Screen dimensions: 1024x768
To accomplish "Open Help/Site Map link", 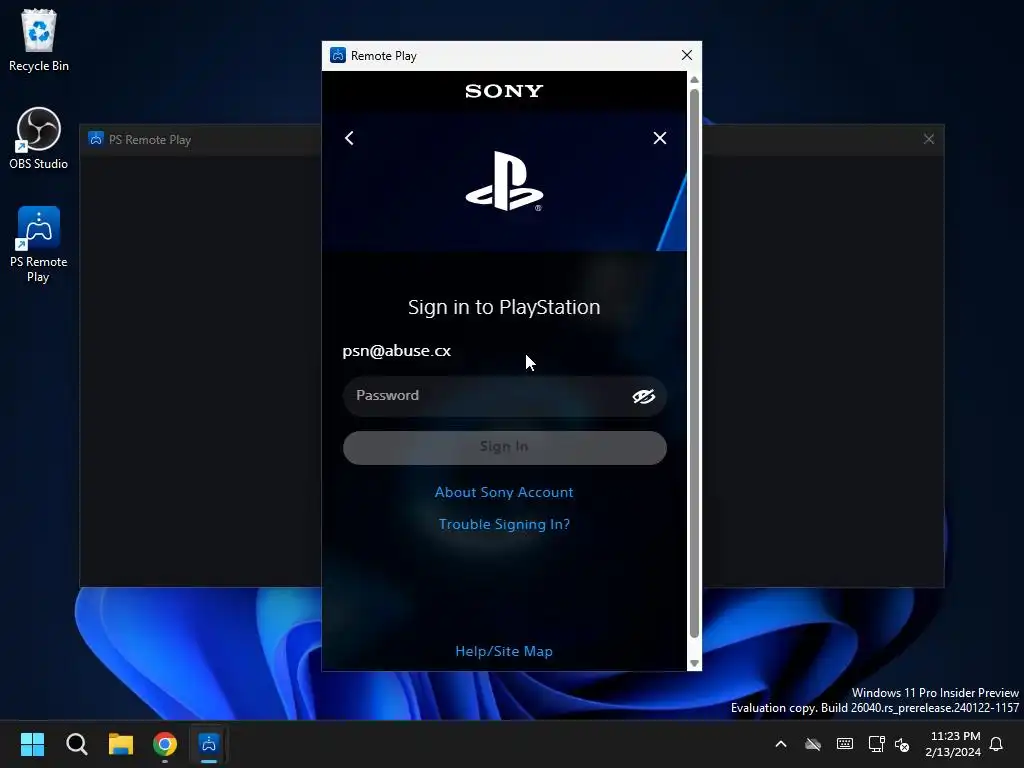I will tap(504, 651).
